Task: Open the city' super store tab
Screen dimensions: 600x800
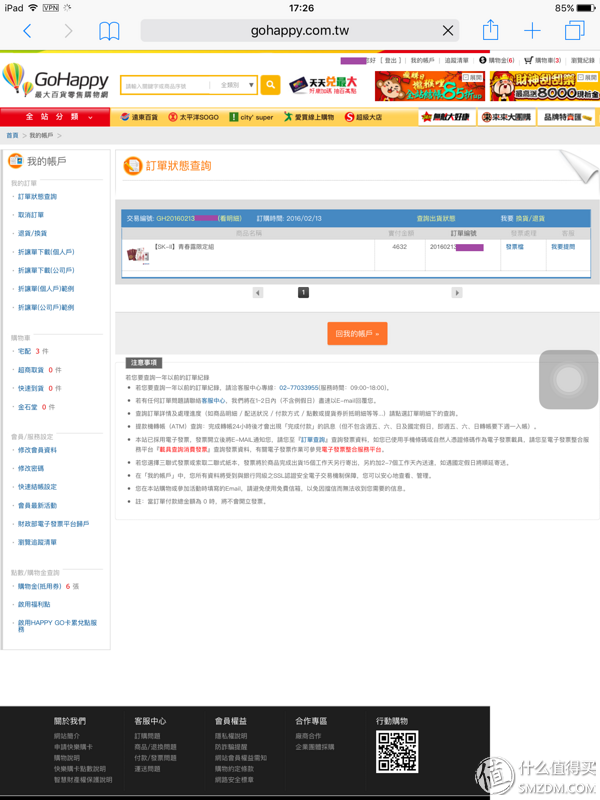Action: point(251,117)
